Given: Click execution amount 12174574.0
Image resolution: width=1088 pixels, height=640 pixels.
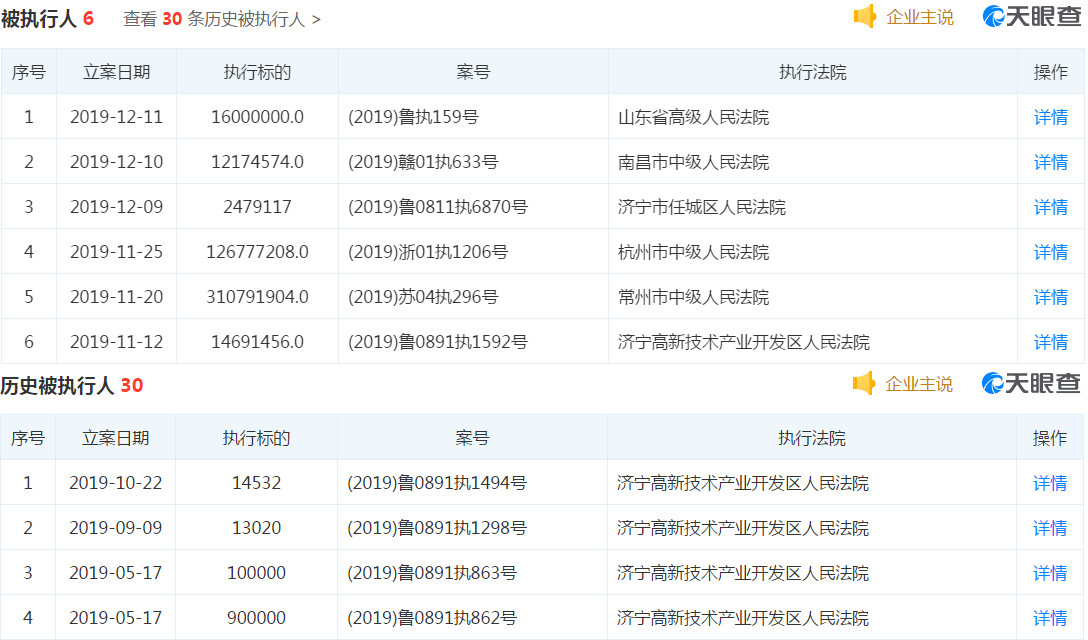Looking at the screenshot, I should tap(257, 162).
